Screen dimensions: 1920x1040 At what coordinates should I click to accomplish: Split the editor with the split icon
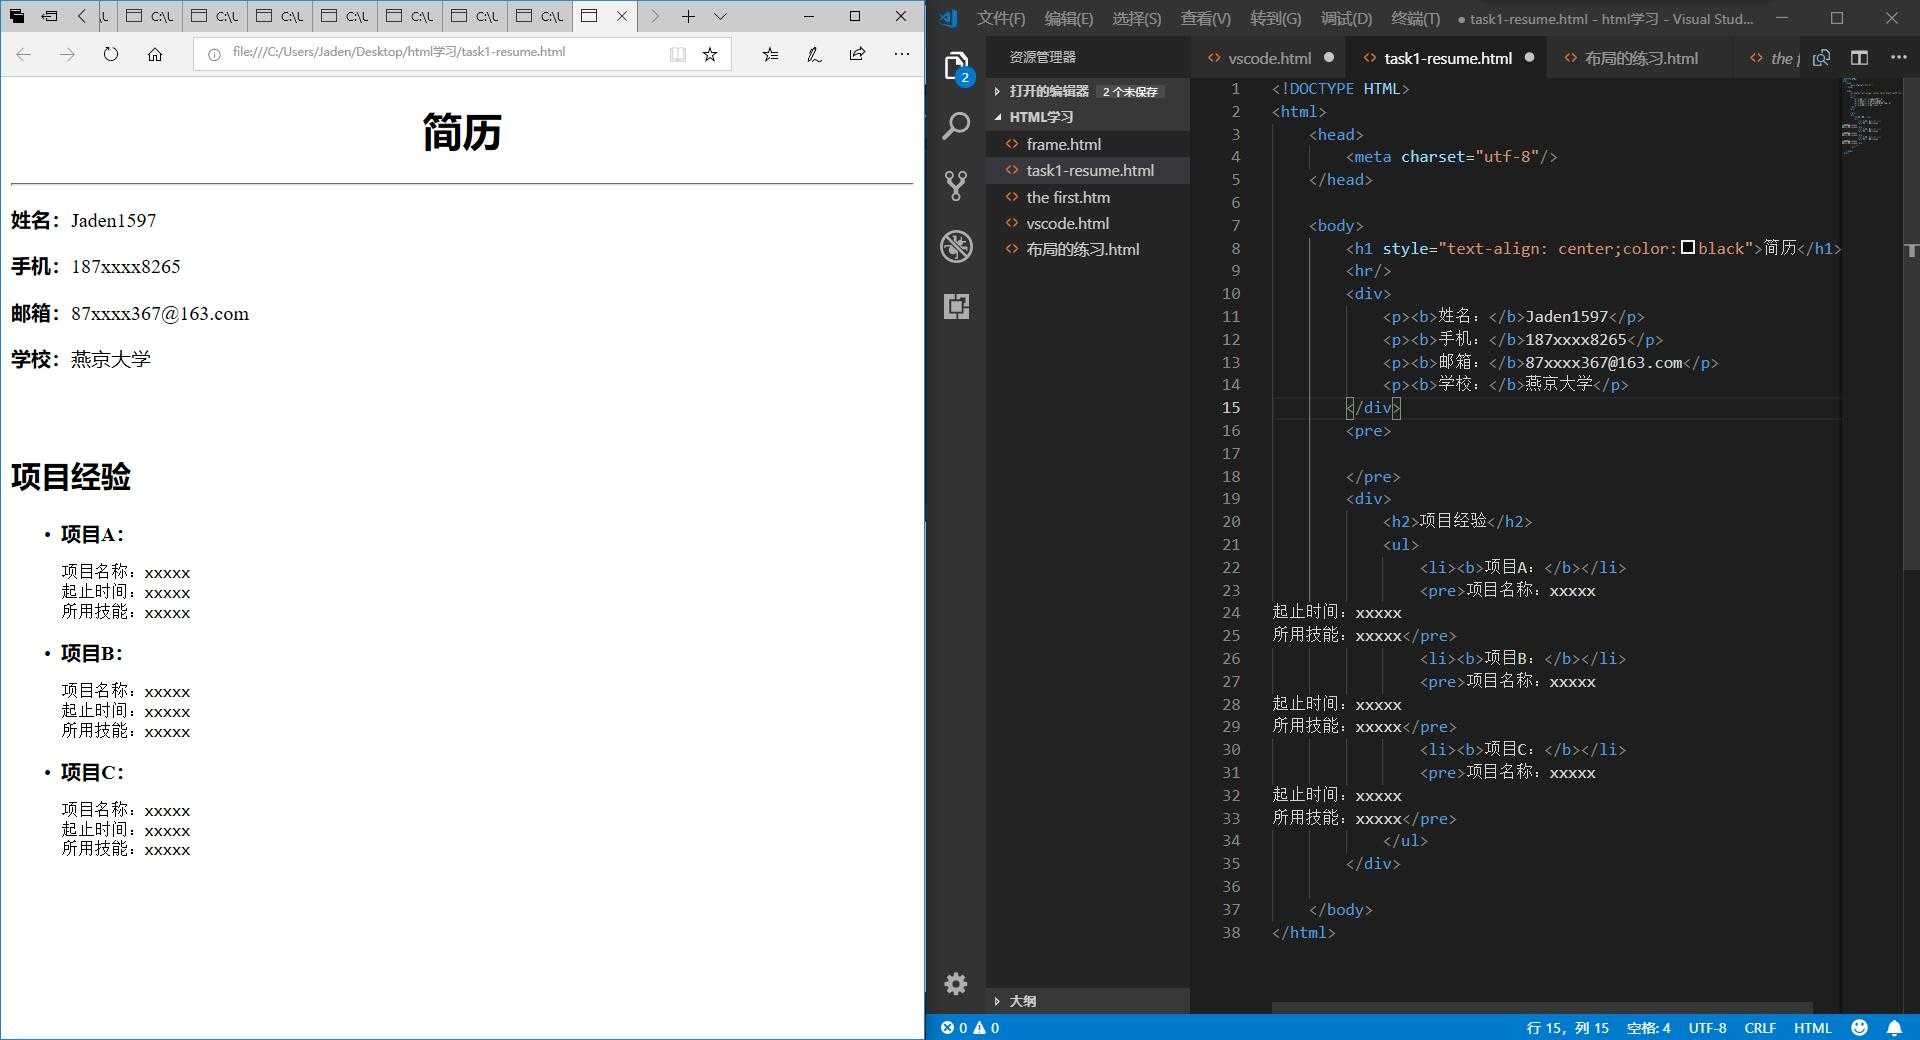pyautogui.click(x=1860, y=58)
